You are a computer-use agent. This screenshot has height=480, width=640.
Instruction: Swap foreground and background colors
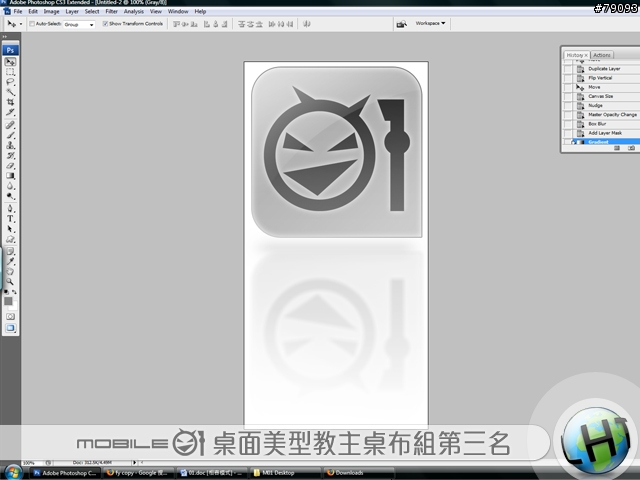point(14,292)
